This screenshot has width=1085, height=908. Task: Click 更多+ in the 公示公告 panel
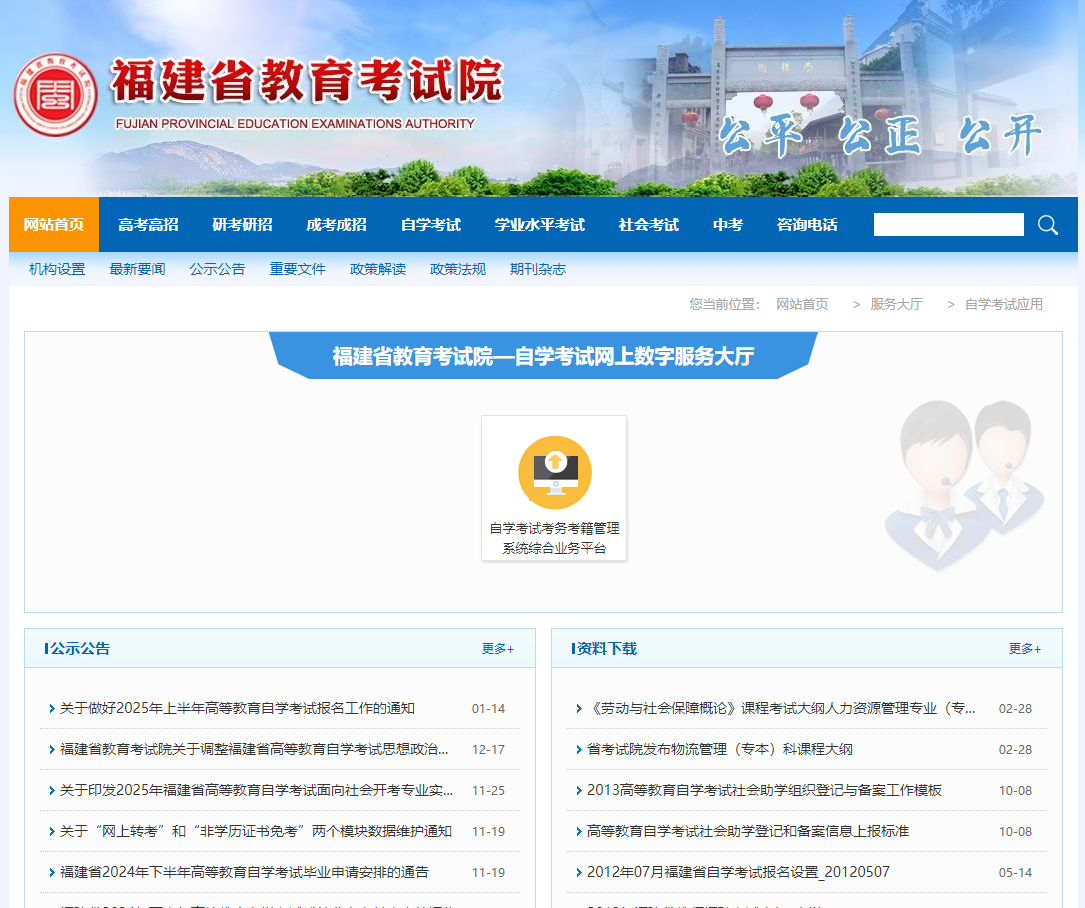497,648
